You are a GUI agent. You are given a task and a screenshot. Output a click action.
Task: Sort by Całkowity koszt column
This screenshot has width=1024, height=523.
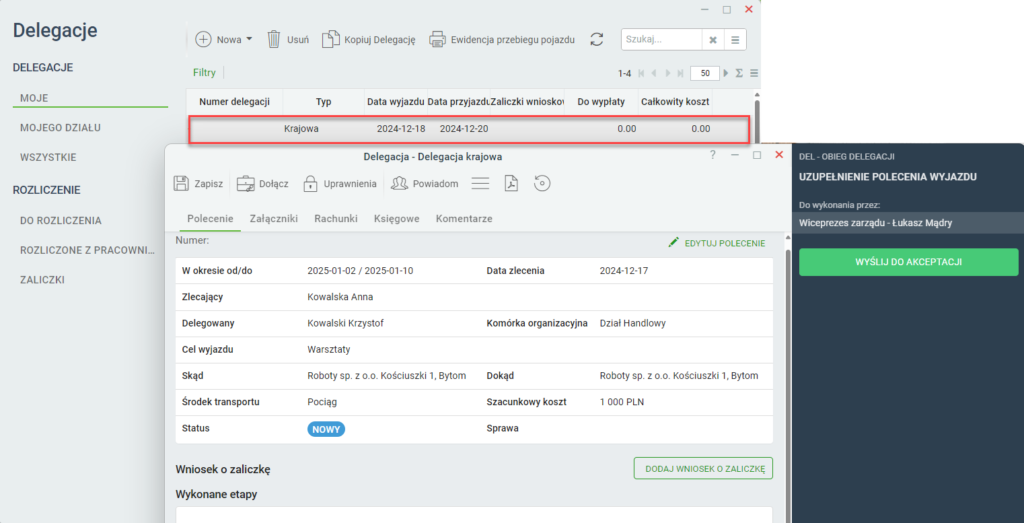click(x=675, y=101)
